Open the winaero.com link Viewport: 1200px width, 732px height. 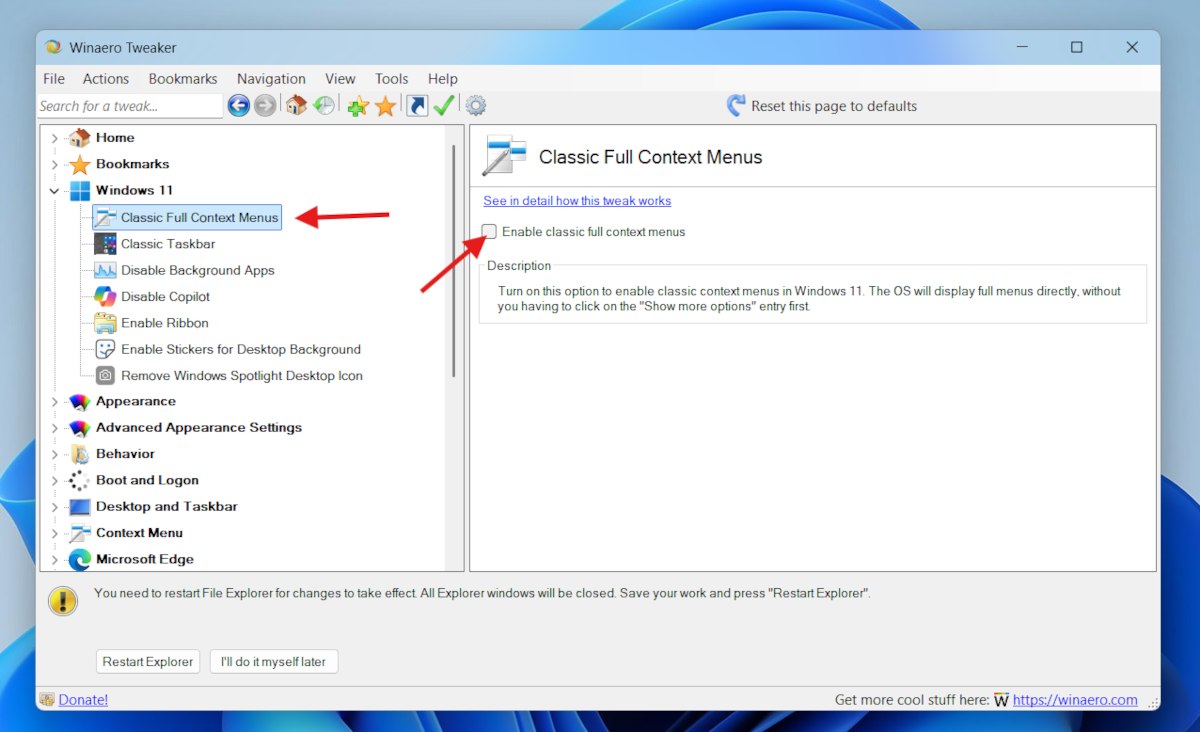tap(1076, 699)
